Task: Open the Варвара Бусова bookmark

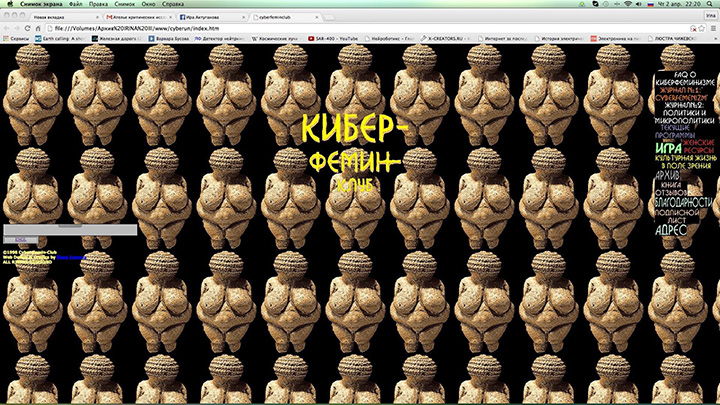Action: [169, 39]
